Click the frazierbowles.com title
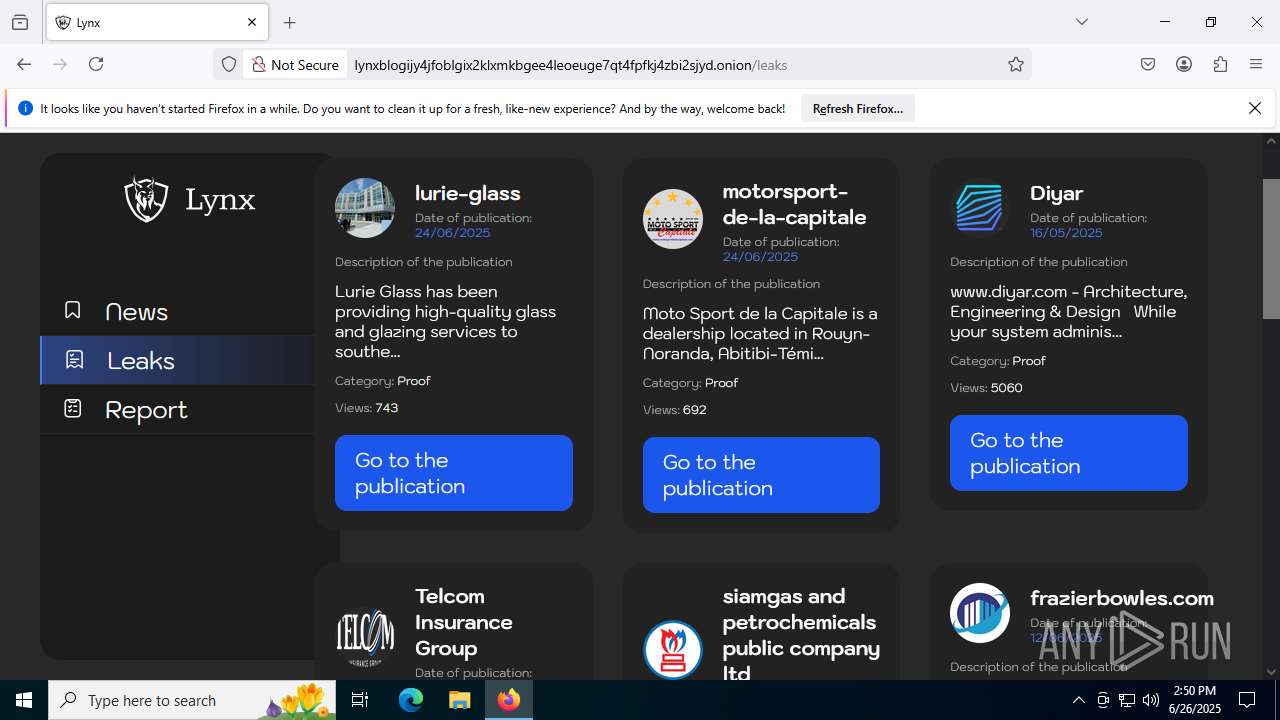The image size is (1280, 720). 1122,598
